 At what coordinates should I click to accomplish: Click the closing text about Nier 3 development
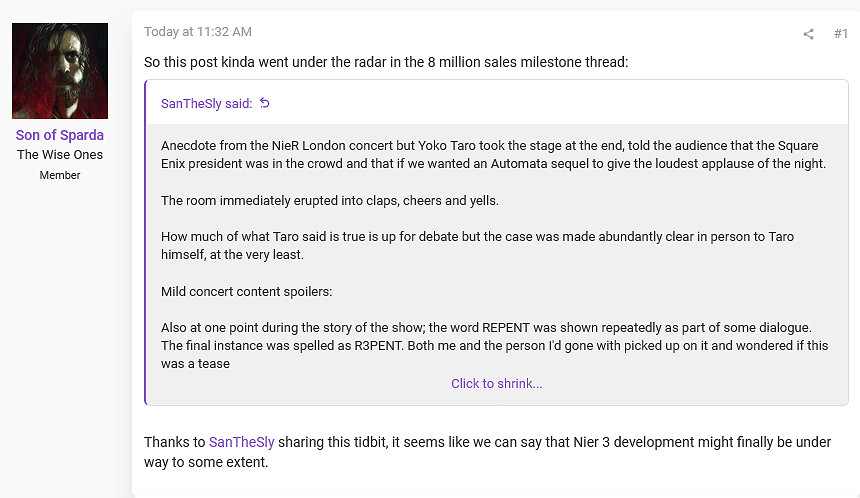pos(487,452)
